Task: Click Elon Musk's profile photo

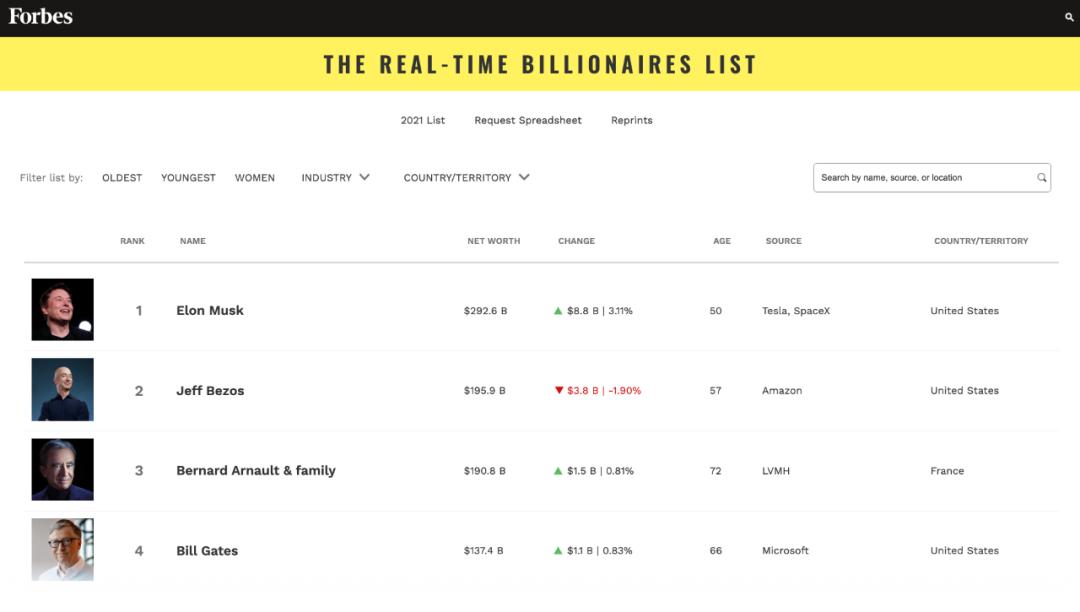Action: pyautogui.click(x=62, y=310)
